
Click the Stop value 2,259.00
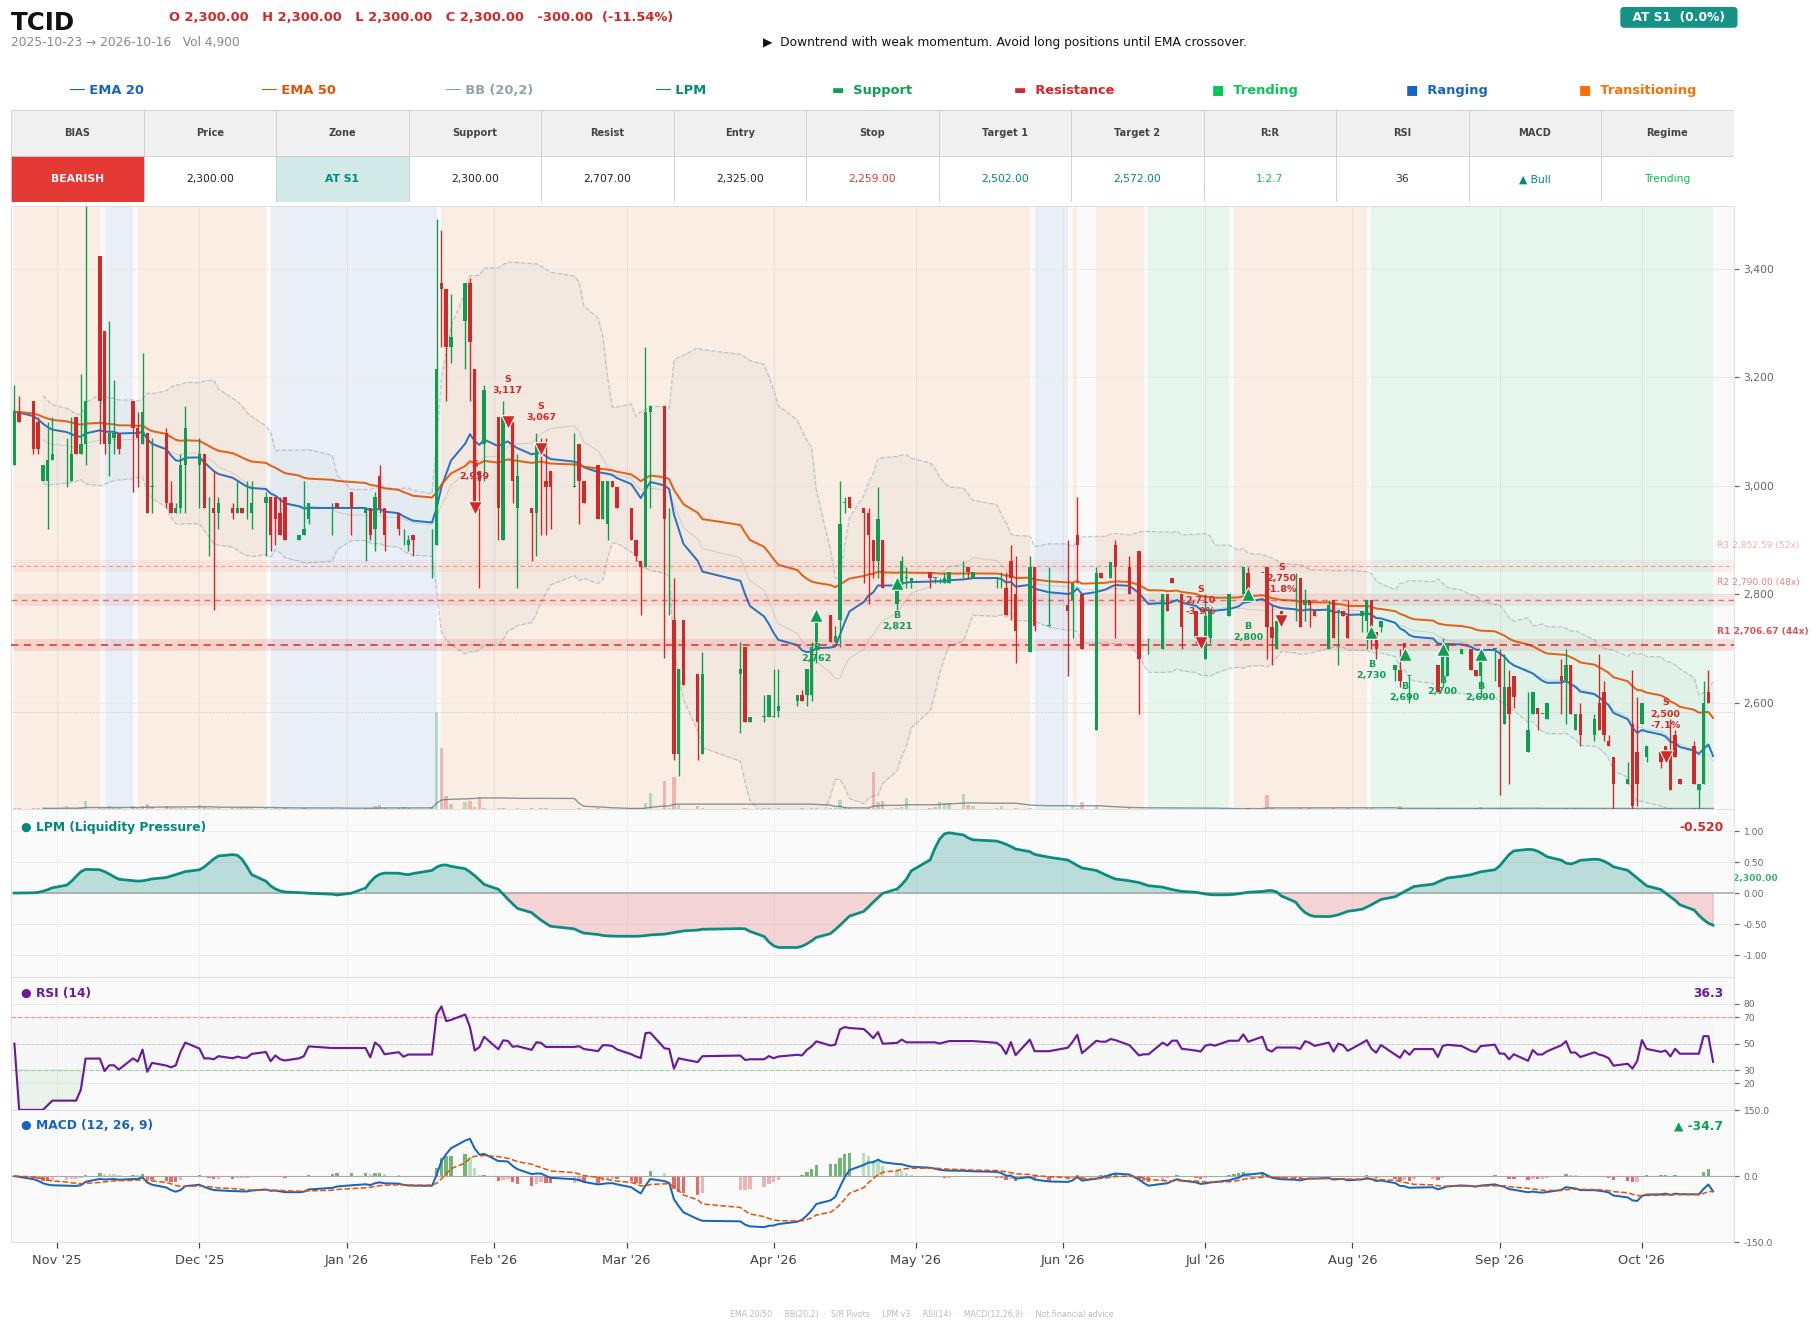872,179
